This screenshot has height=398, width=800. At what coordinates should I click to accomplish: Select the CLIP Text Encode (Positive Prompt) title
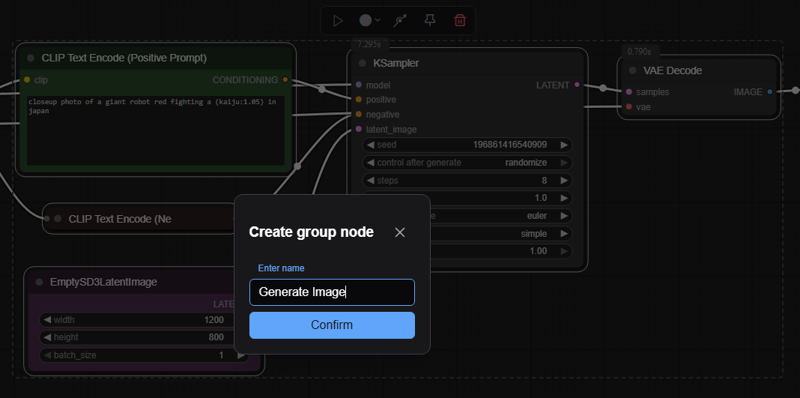[124, 58]
